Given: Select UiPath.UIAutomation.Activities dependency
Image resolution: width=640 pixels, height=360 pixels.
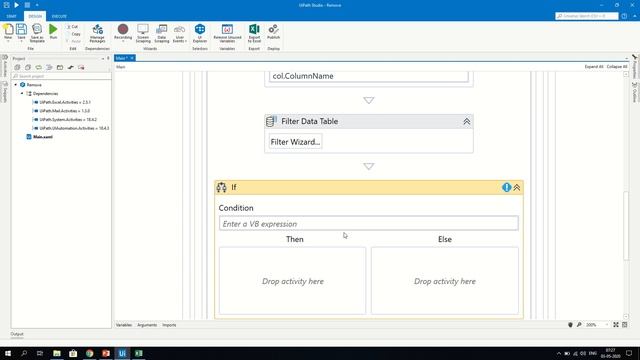Looking at the screenshot, I should coord(71,128).
